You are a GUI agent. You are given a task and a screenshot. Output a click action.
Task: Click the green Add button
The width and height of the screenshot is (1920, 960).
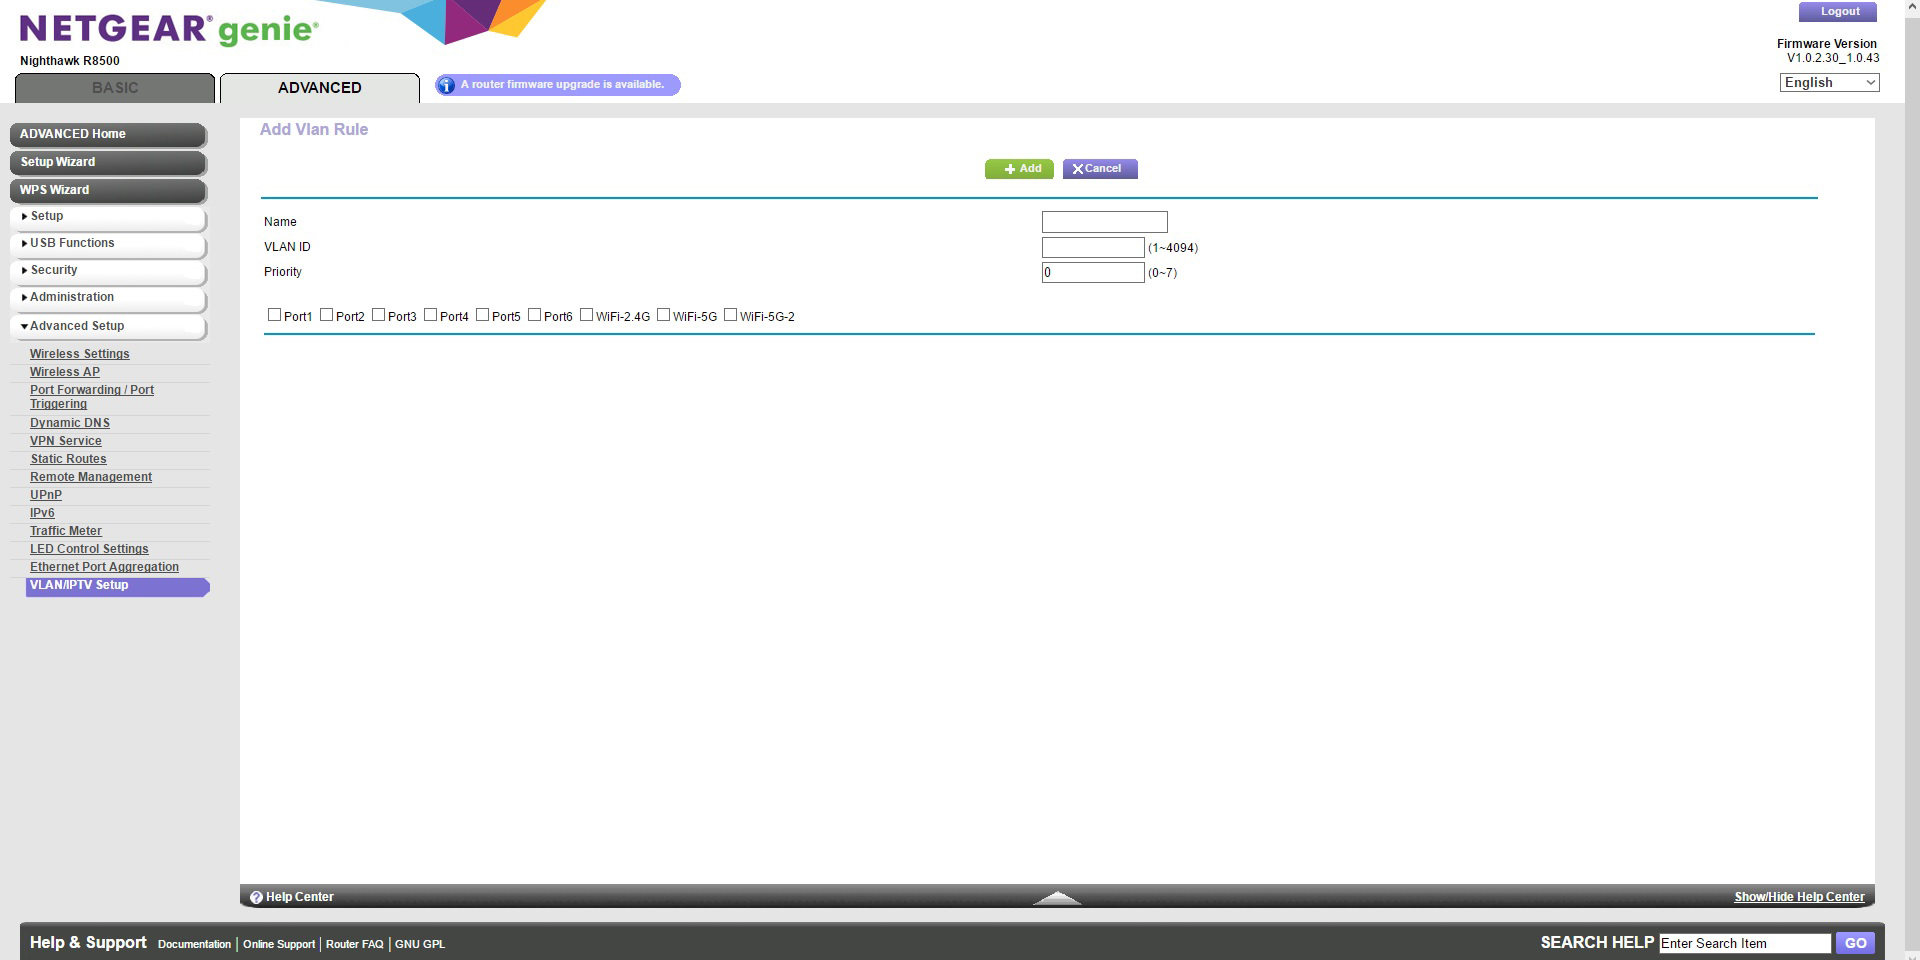[x=1019, y=169]
